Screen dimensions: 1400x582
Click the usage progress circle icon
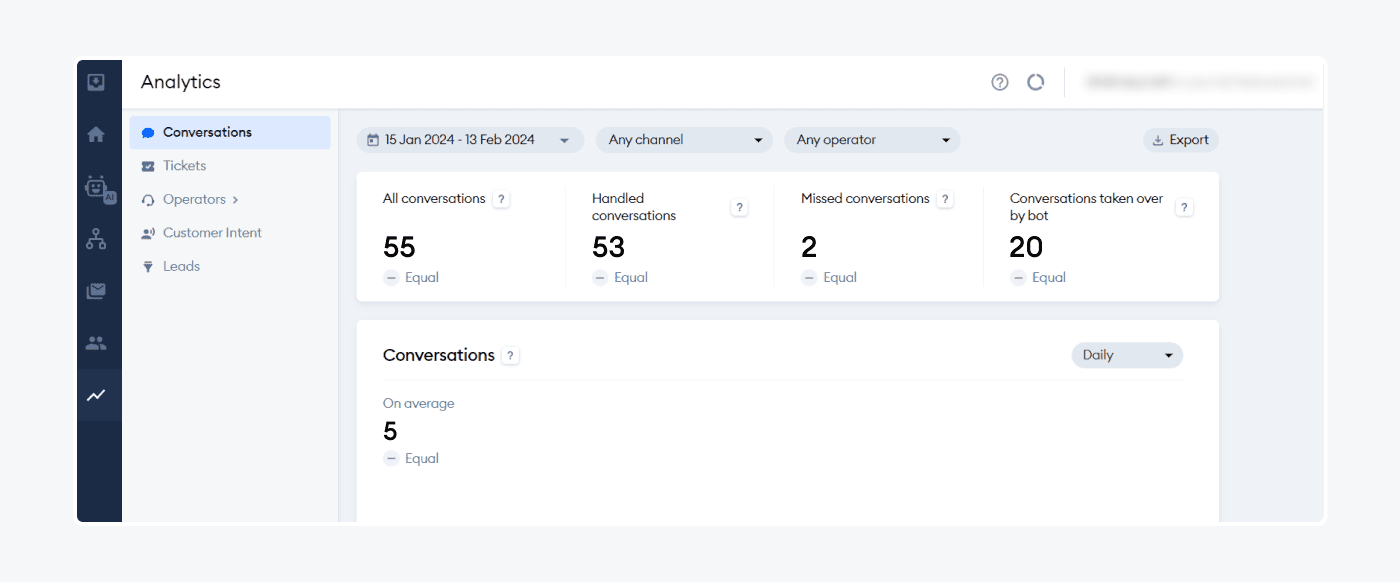pyautogui.click(x=1035, y=82)
